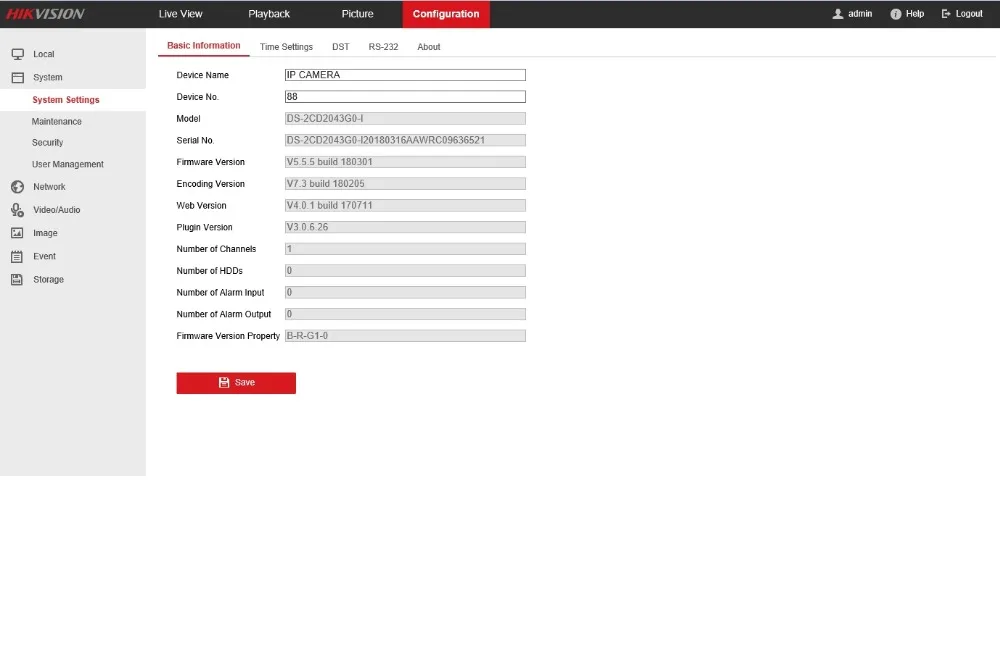Screen dimensions: 1000x652
Task: Save the basic information settings
Action: (x=236, y=383)
